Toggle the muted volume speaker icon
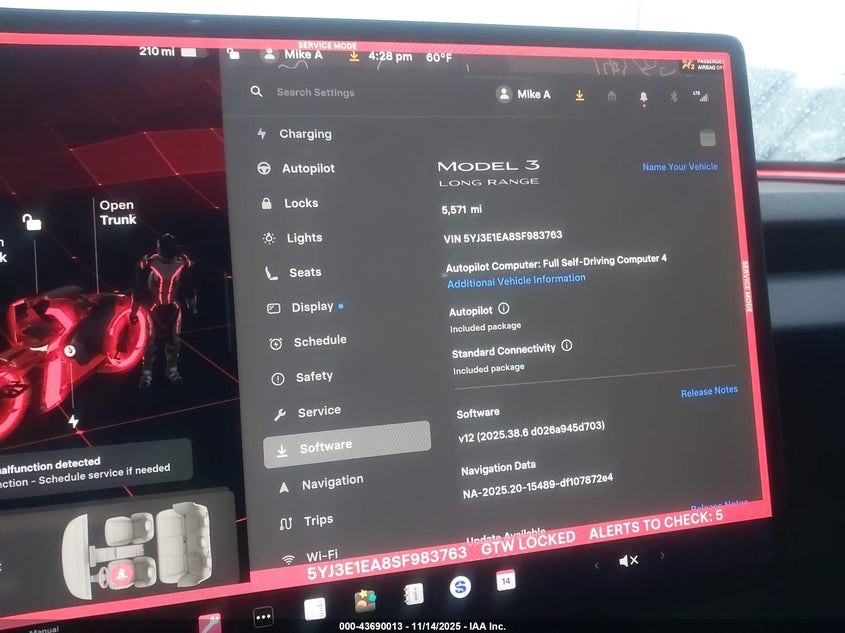 pos(628,561)
